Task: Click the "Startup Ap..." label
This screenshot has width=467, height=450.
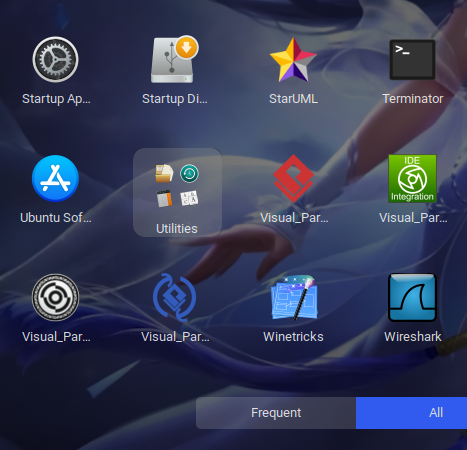Action: click(x=56, y=99)
